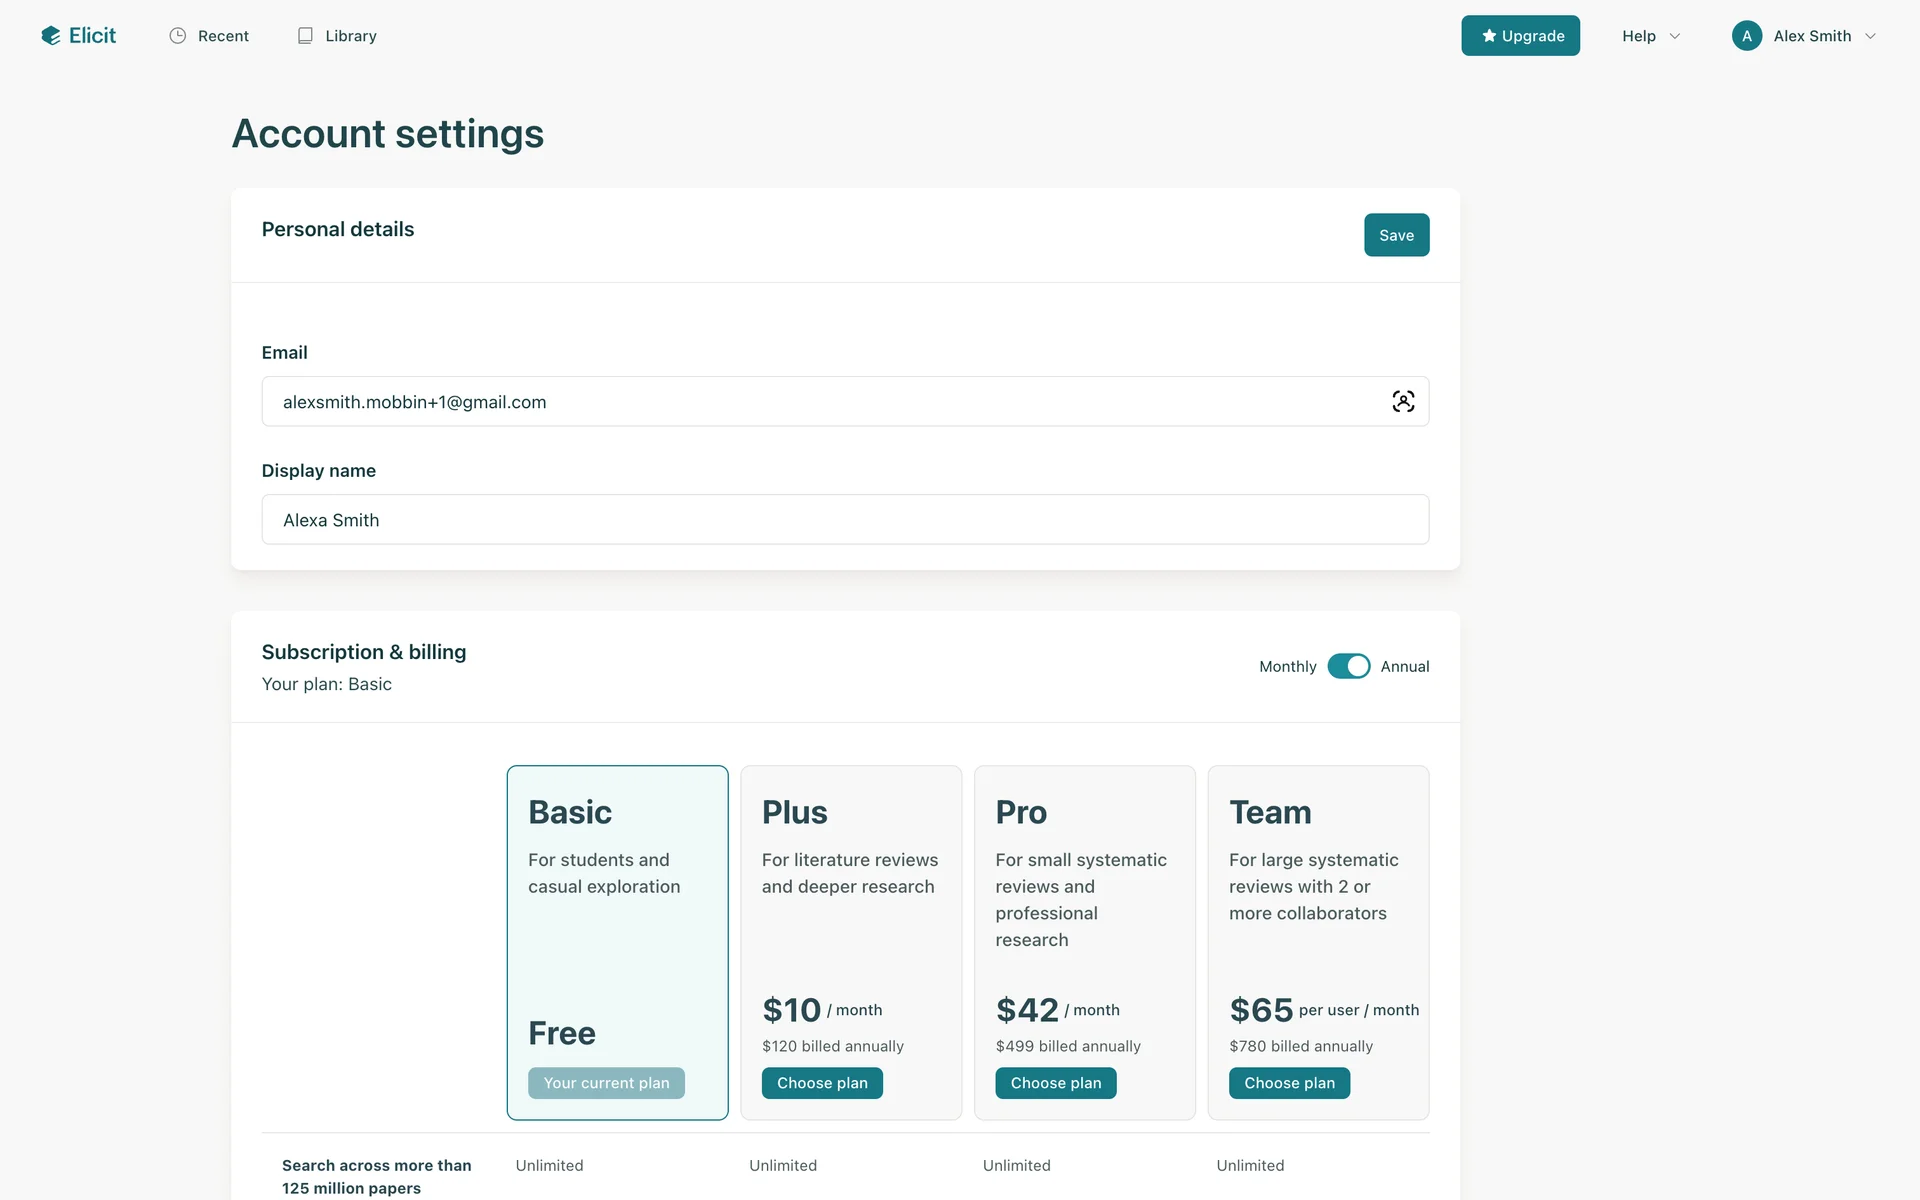This screenshot has height=1200, width=1920.
Task: Click the star icon on Upgrade
Action: point(1489,36)
